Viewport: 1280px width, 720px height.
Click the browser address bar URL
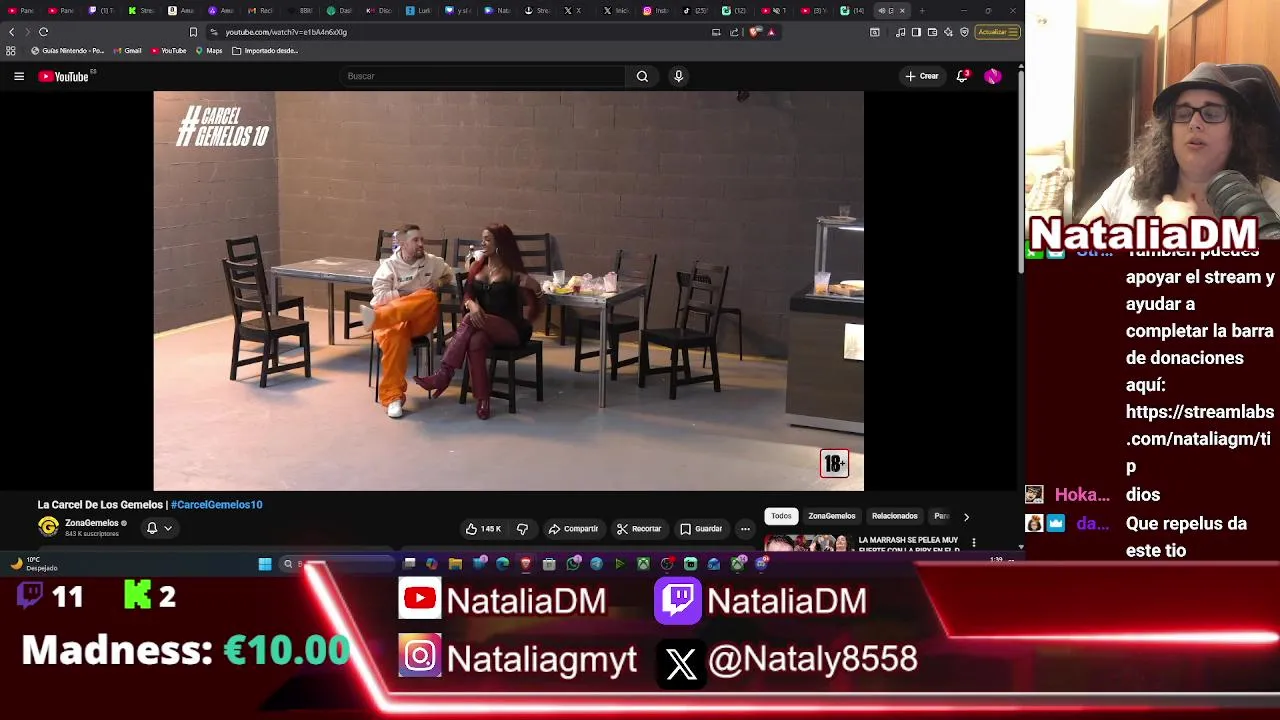tap(286, 32)
